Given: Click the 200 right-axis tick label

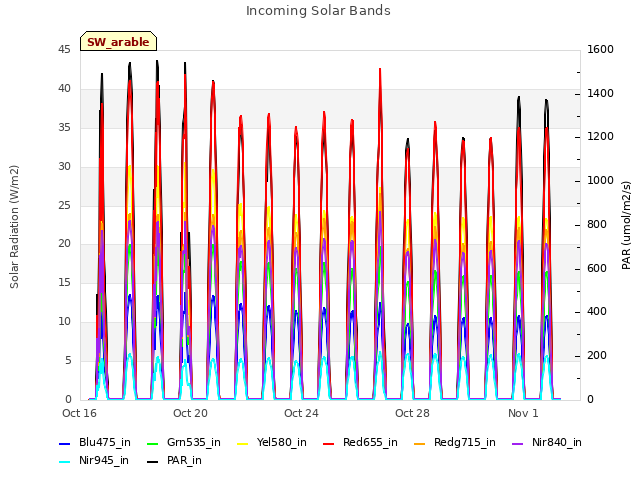Looking at the screenshot, I should click(x=597, y=356).
